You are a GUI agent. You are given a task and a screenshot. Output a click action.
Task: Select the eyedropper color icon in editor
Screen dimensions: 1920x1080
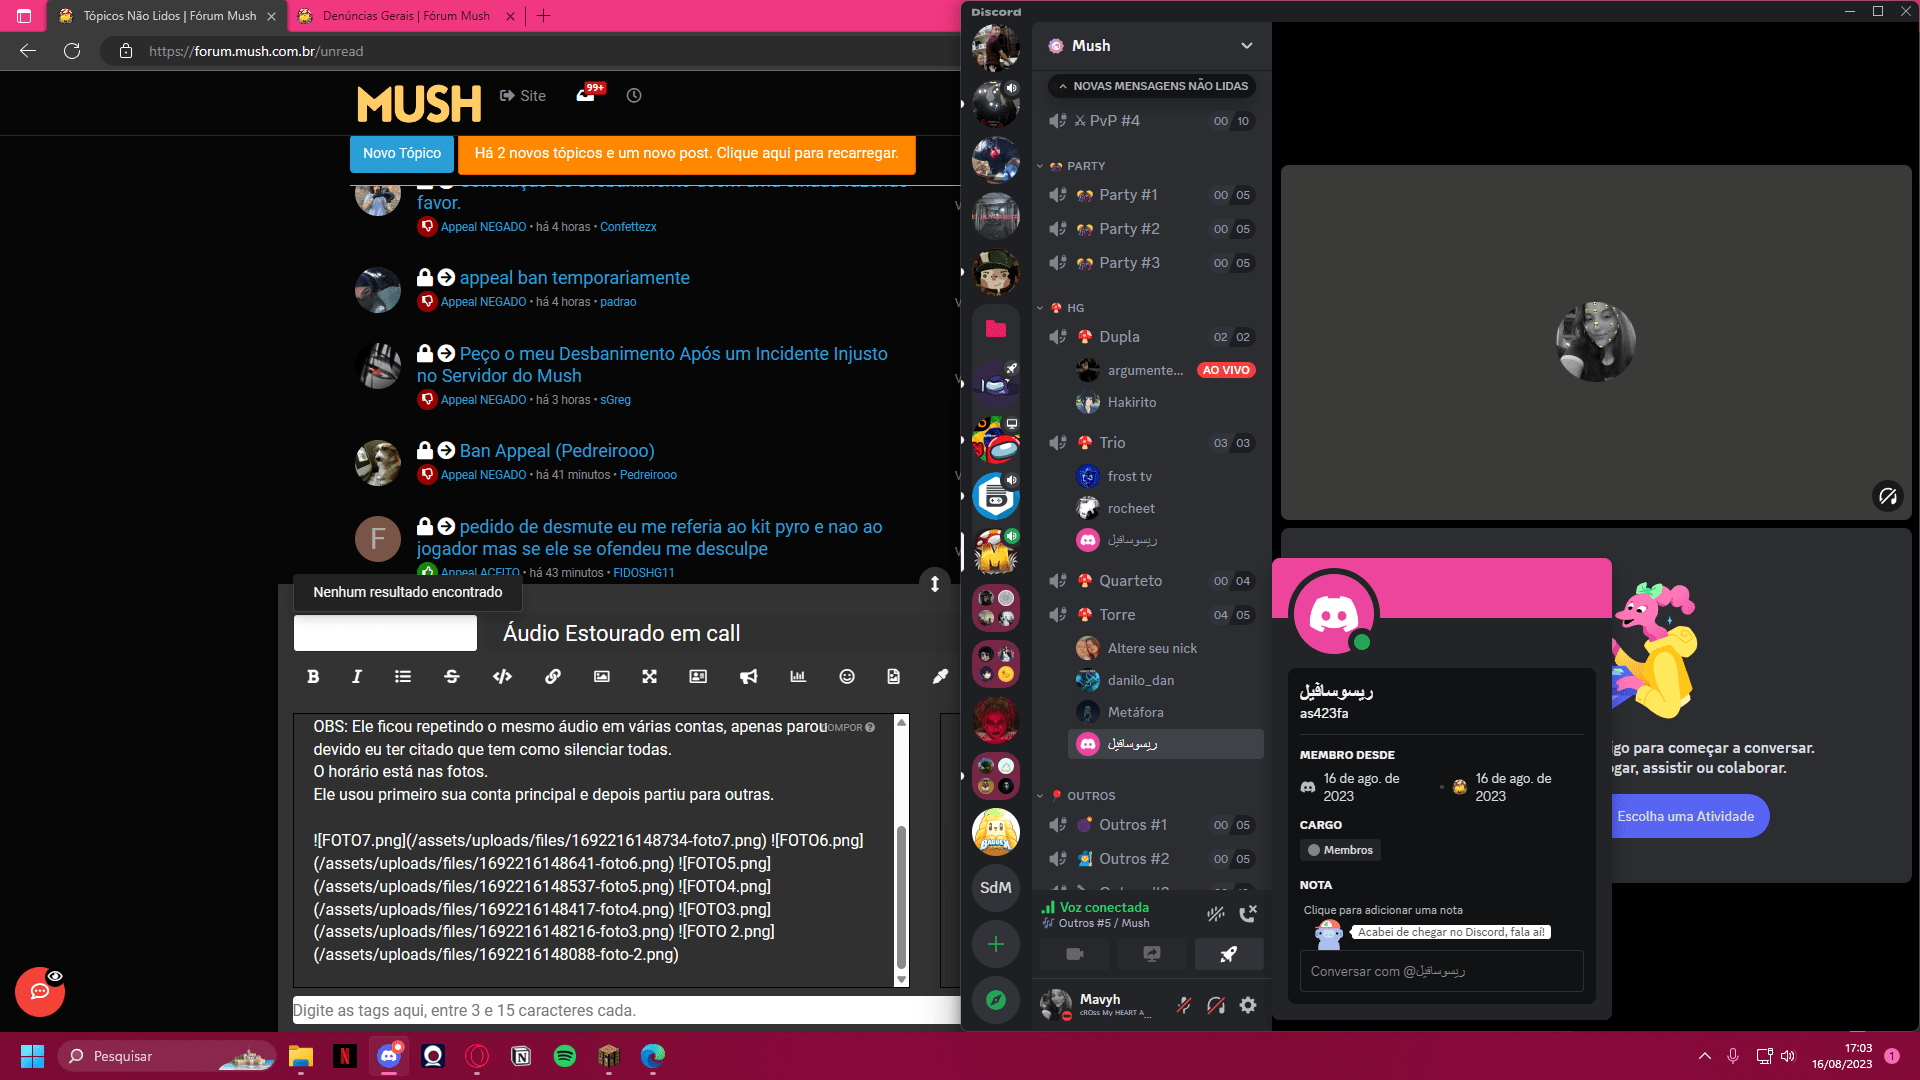click(940, 677)
